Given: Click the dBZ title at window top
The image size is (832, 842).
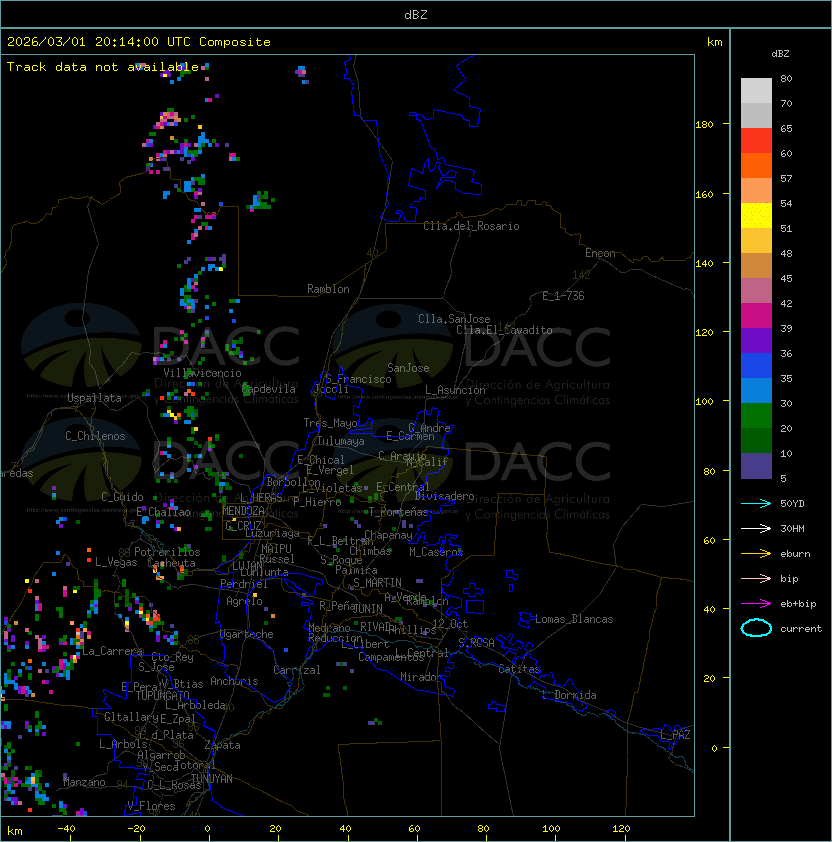Looking at the screenshot, I should point(415,15).
